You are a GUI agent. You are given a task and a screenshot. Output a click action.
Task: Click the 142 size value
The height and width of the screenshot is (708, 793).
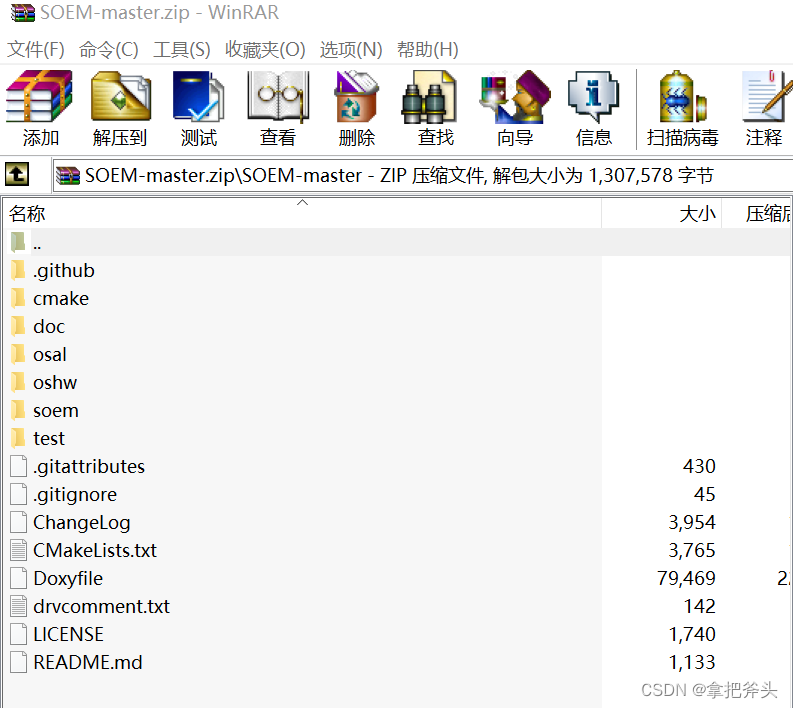pyautogui.click(x=699, y=606)
